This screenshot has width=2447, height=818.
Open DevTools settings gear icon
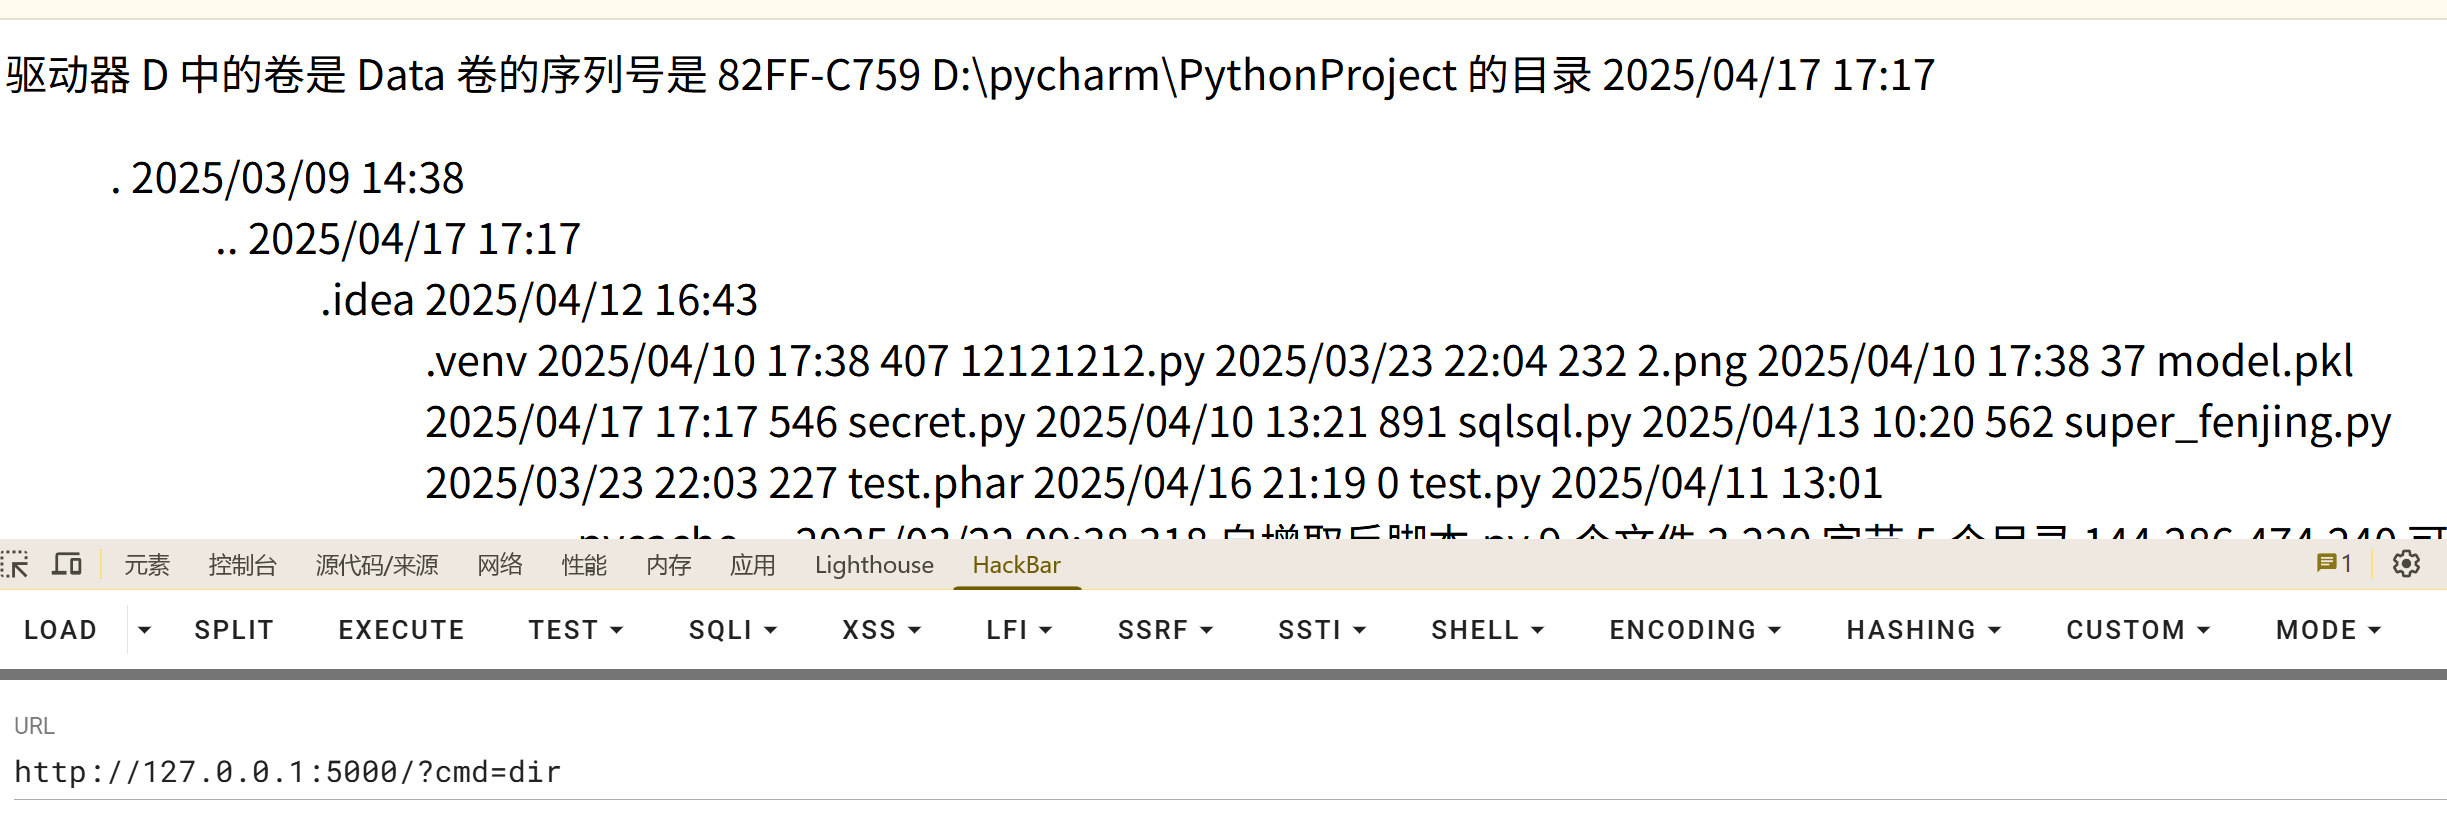2406,564
